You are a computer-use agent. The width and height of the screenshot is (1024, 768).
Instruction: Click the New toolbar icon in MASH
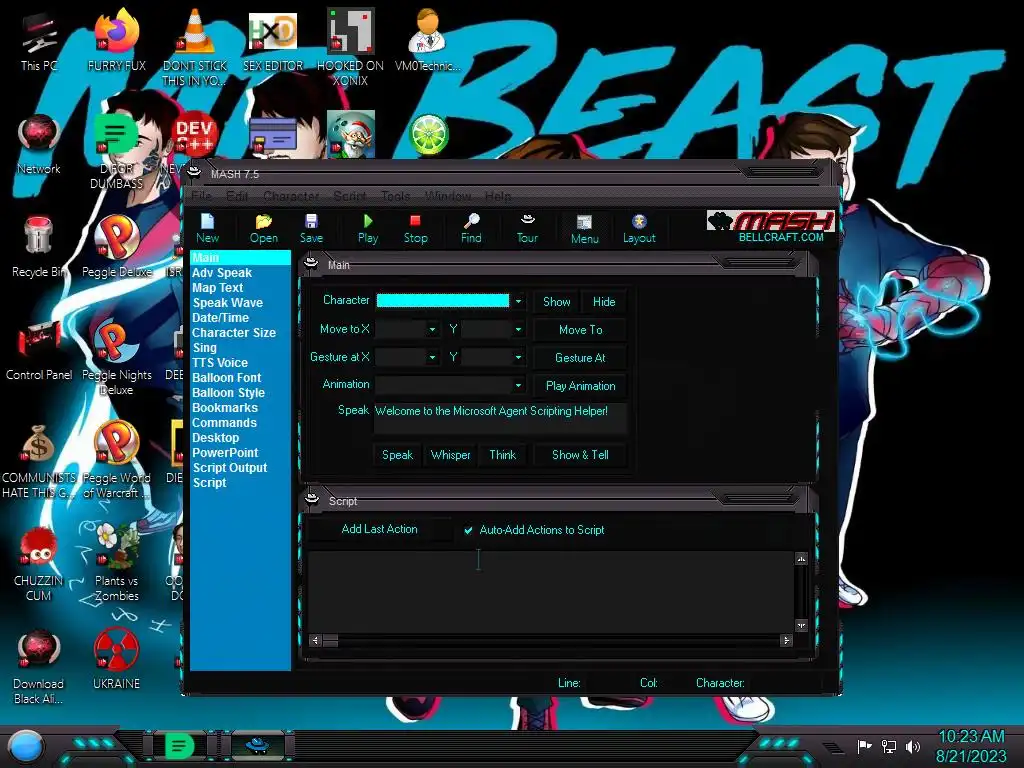coord(207,229)
